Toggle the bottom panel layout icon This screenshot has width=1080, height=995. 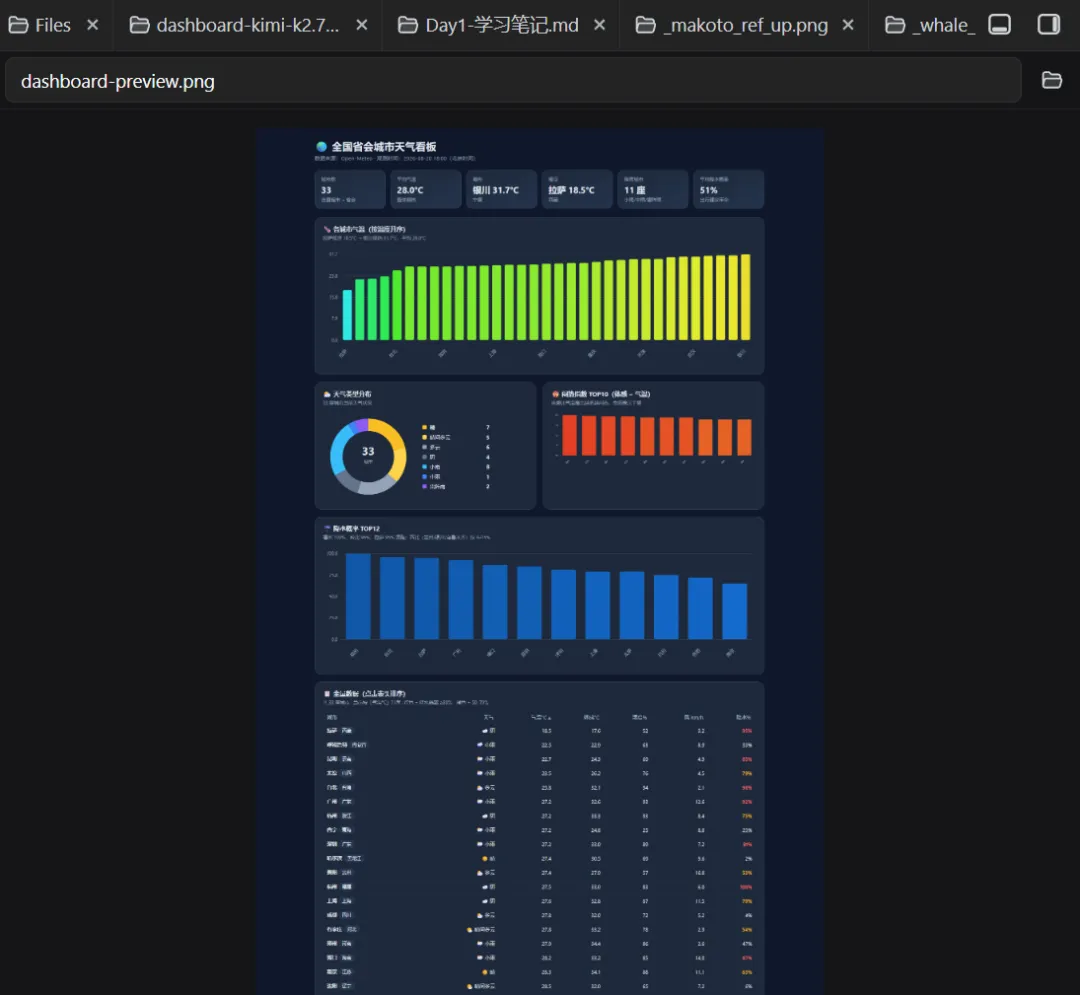(999, 25)
